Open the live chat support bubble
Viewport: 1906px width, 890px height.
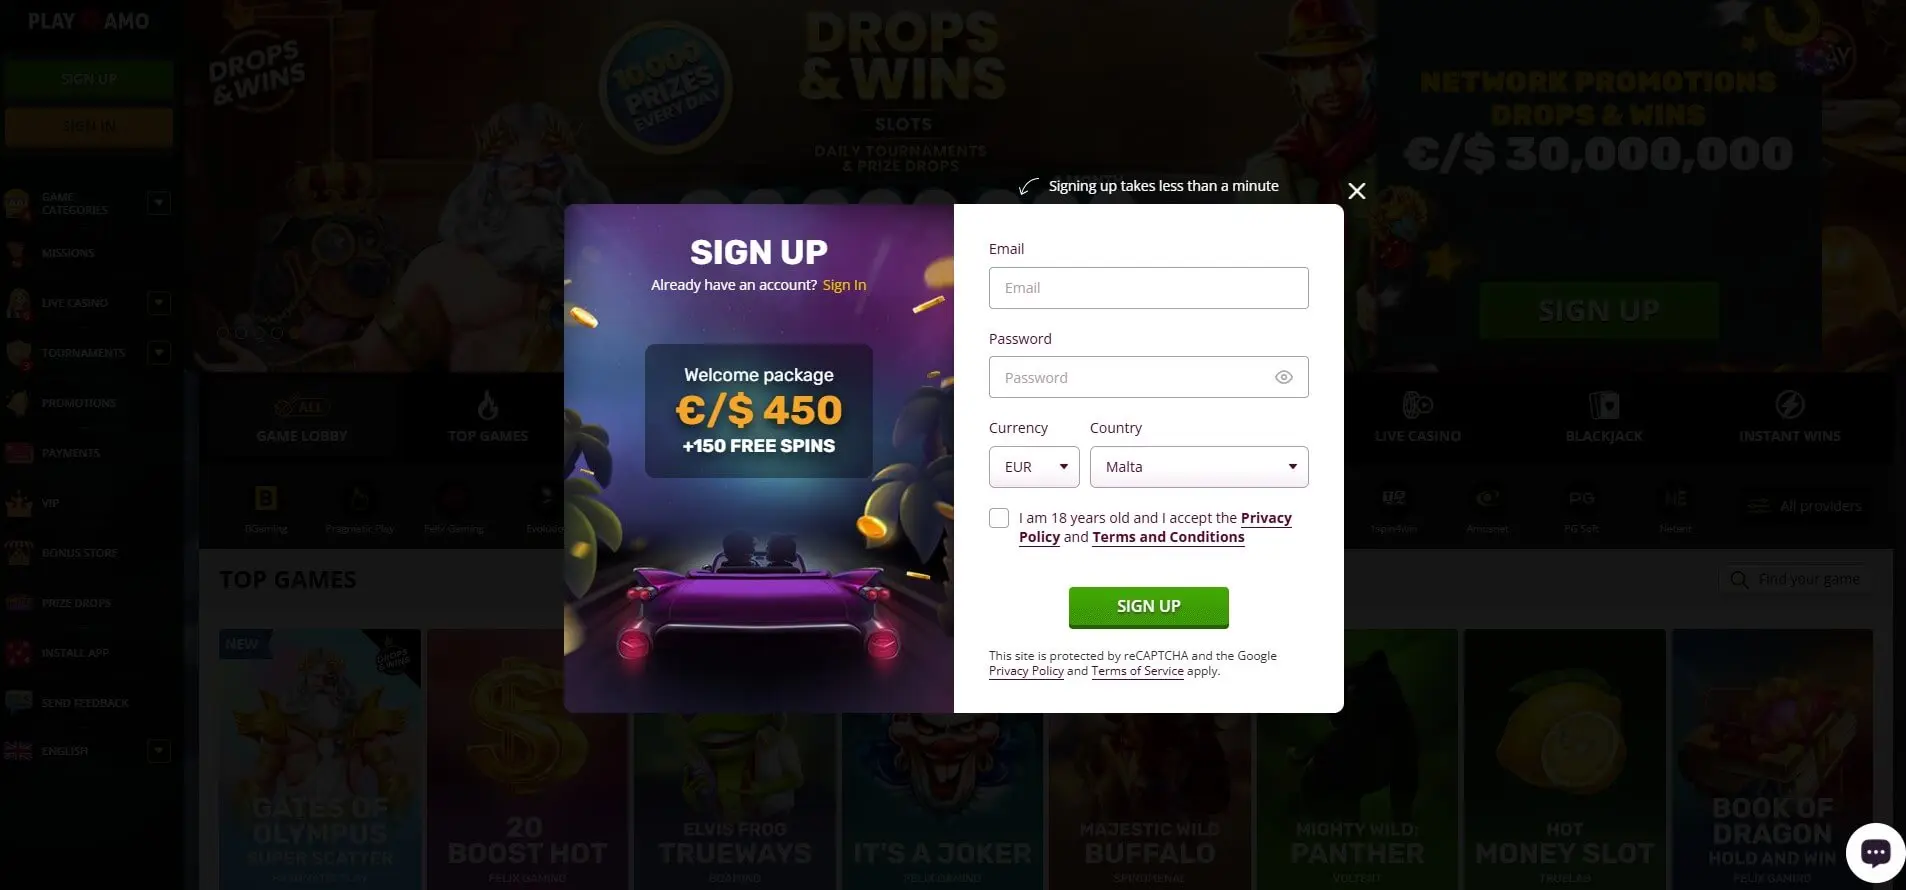coord(1875,852)
